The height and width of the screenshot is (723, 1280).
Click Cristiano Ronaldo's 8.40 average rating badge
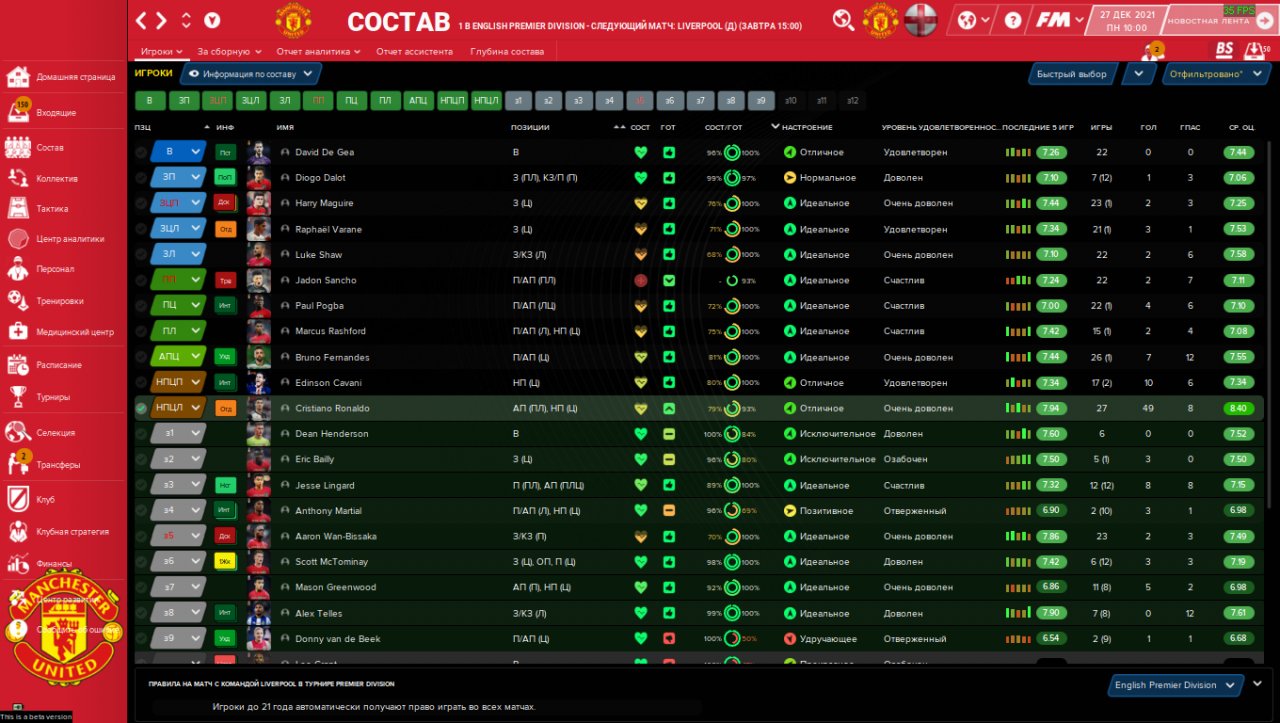[1237, 408]
